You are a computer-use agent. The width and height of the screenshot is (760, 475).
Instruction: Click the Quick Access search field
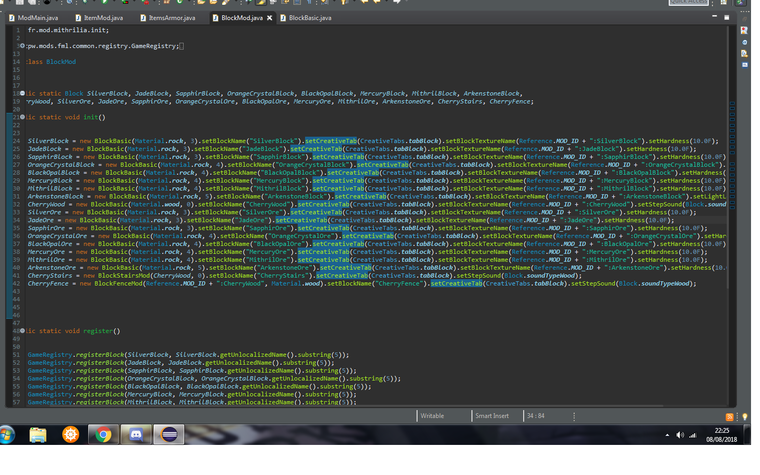(x=688, y=3)
